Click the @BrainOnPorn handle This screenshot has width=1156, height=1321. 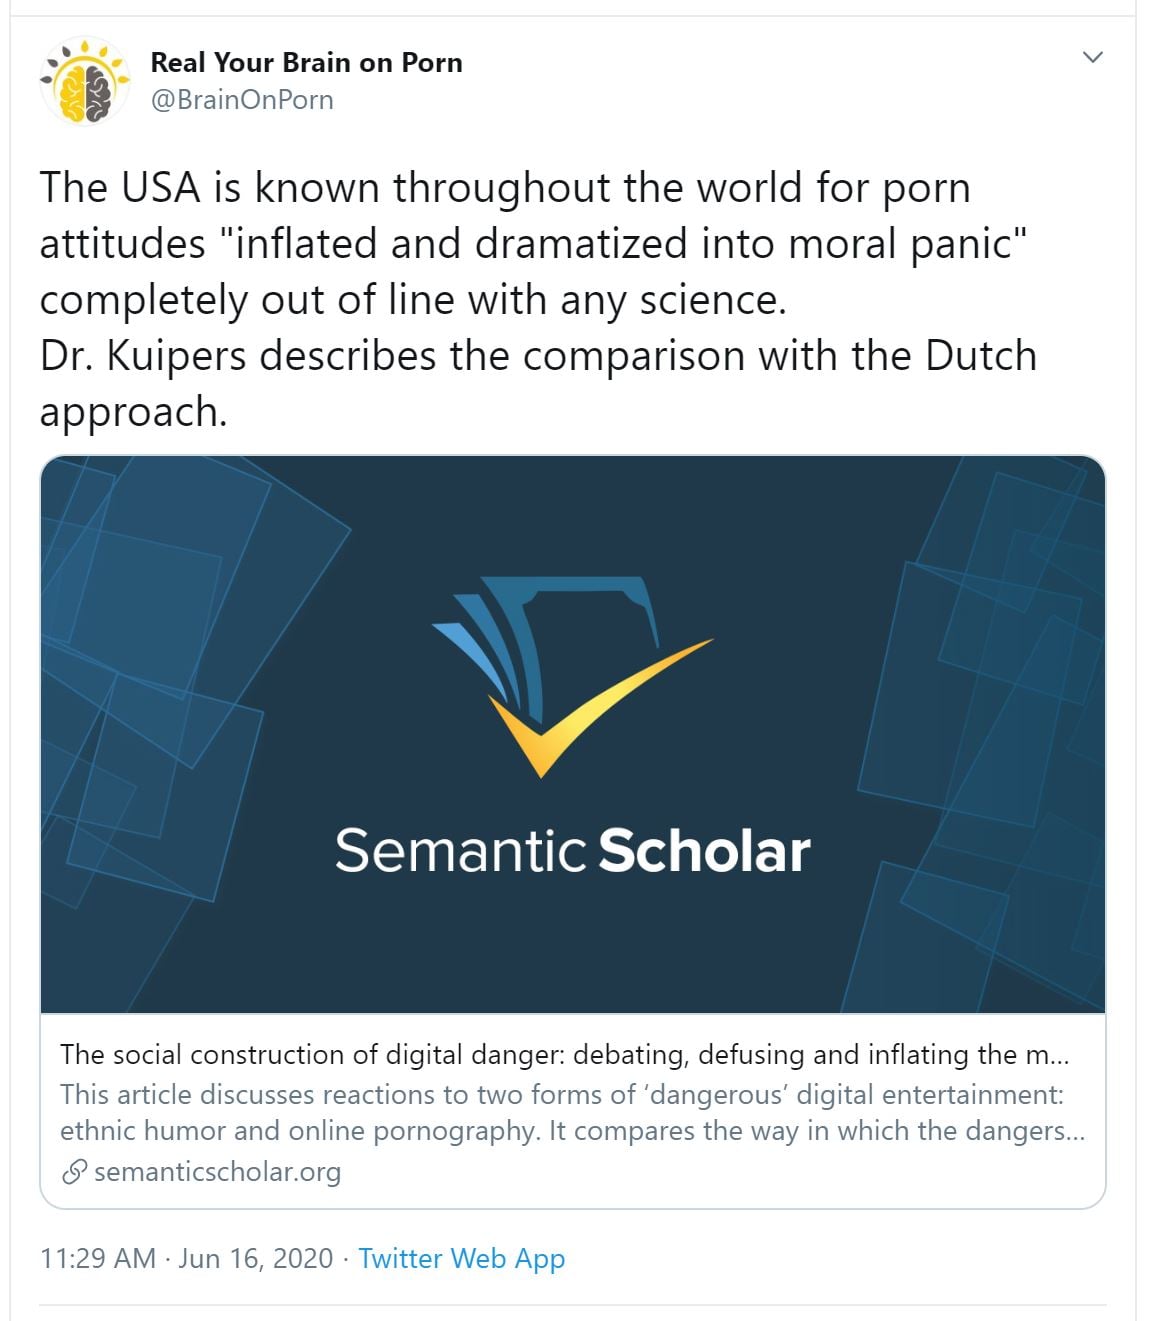point(241,100)
